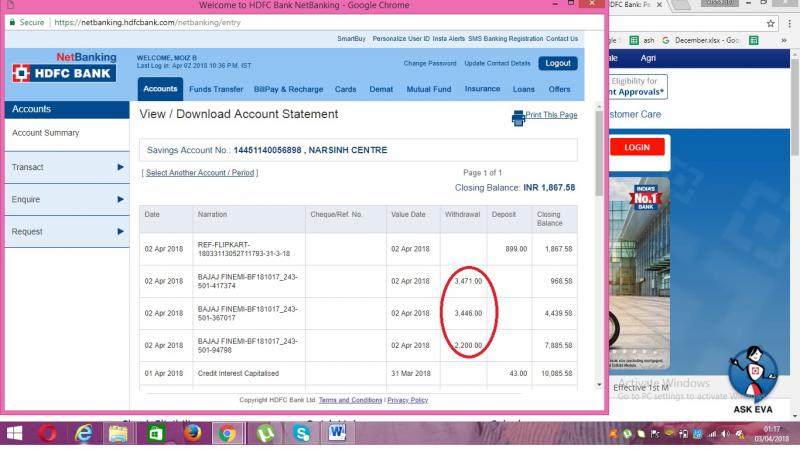This screenshot has height=449, width=800.
Task: Open the Chrome three-dot menu in background window
Action: [789, 23]
